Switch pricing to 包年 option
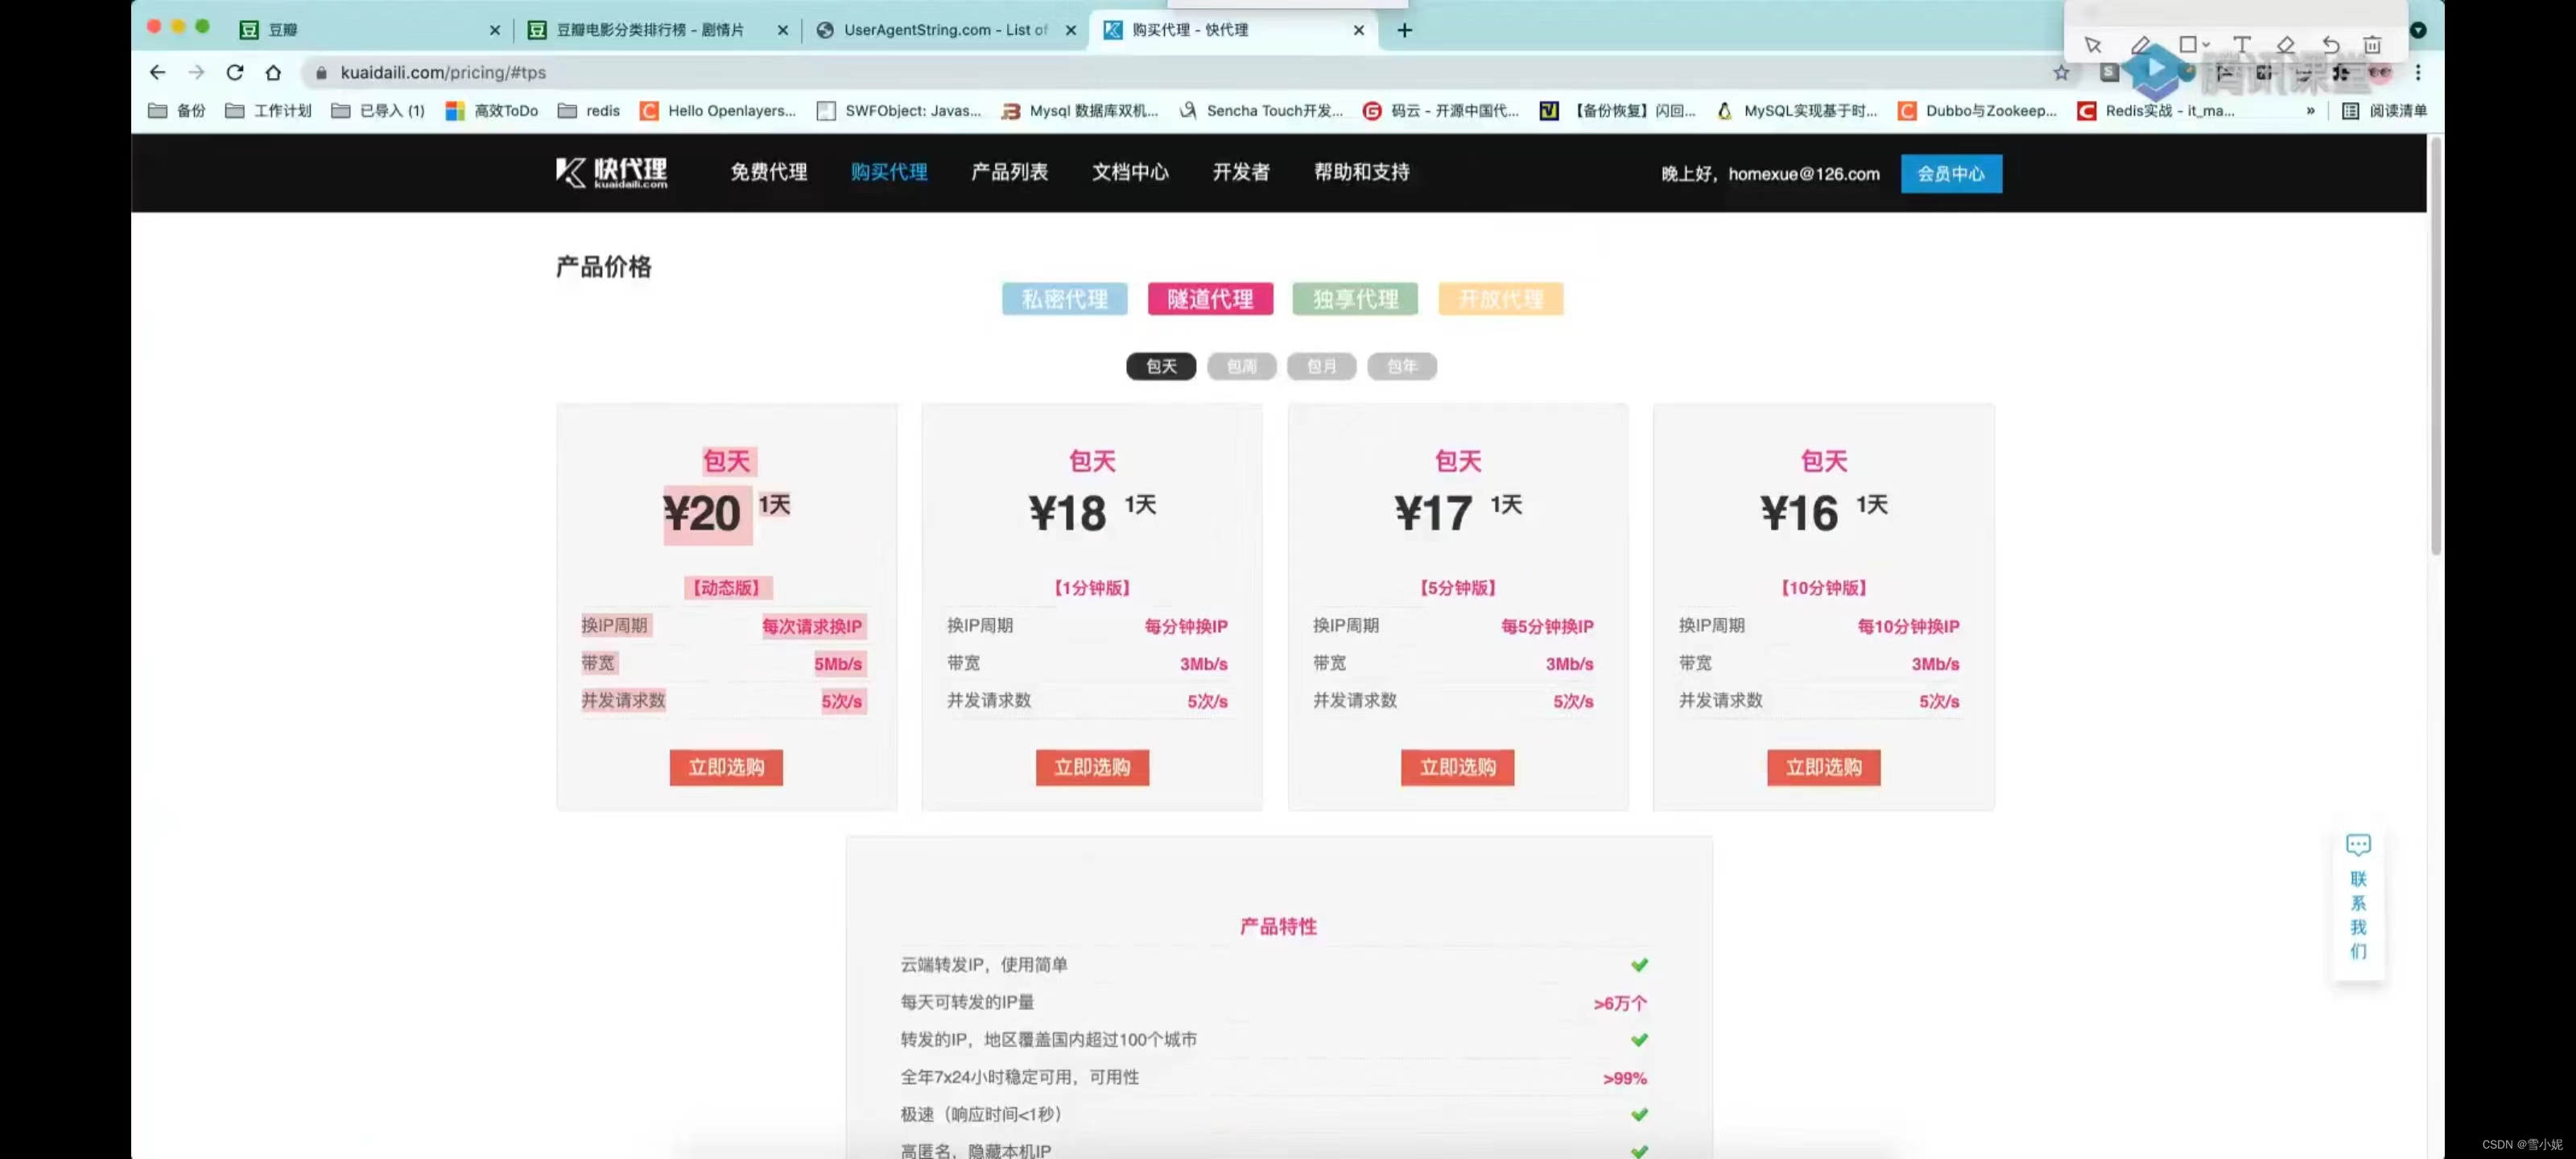The image size is (2576, 1159). pyautogui.click(x=1402, y=366)
